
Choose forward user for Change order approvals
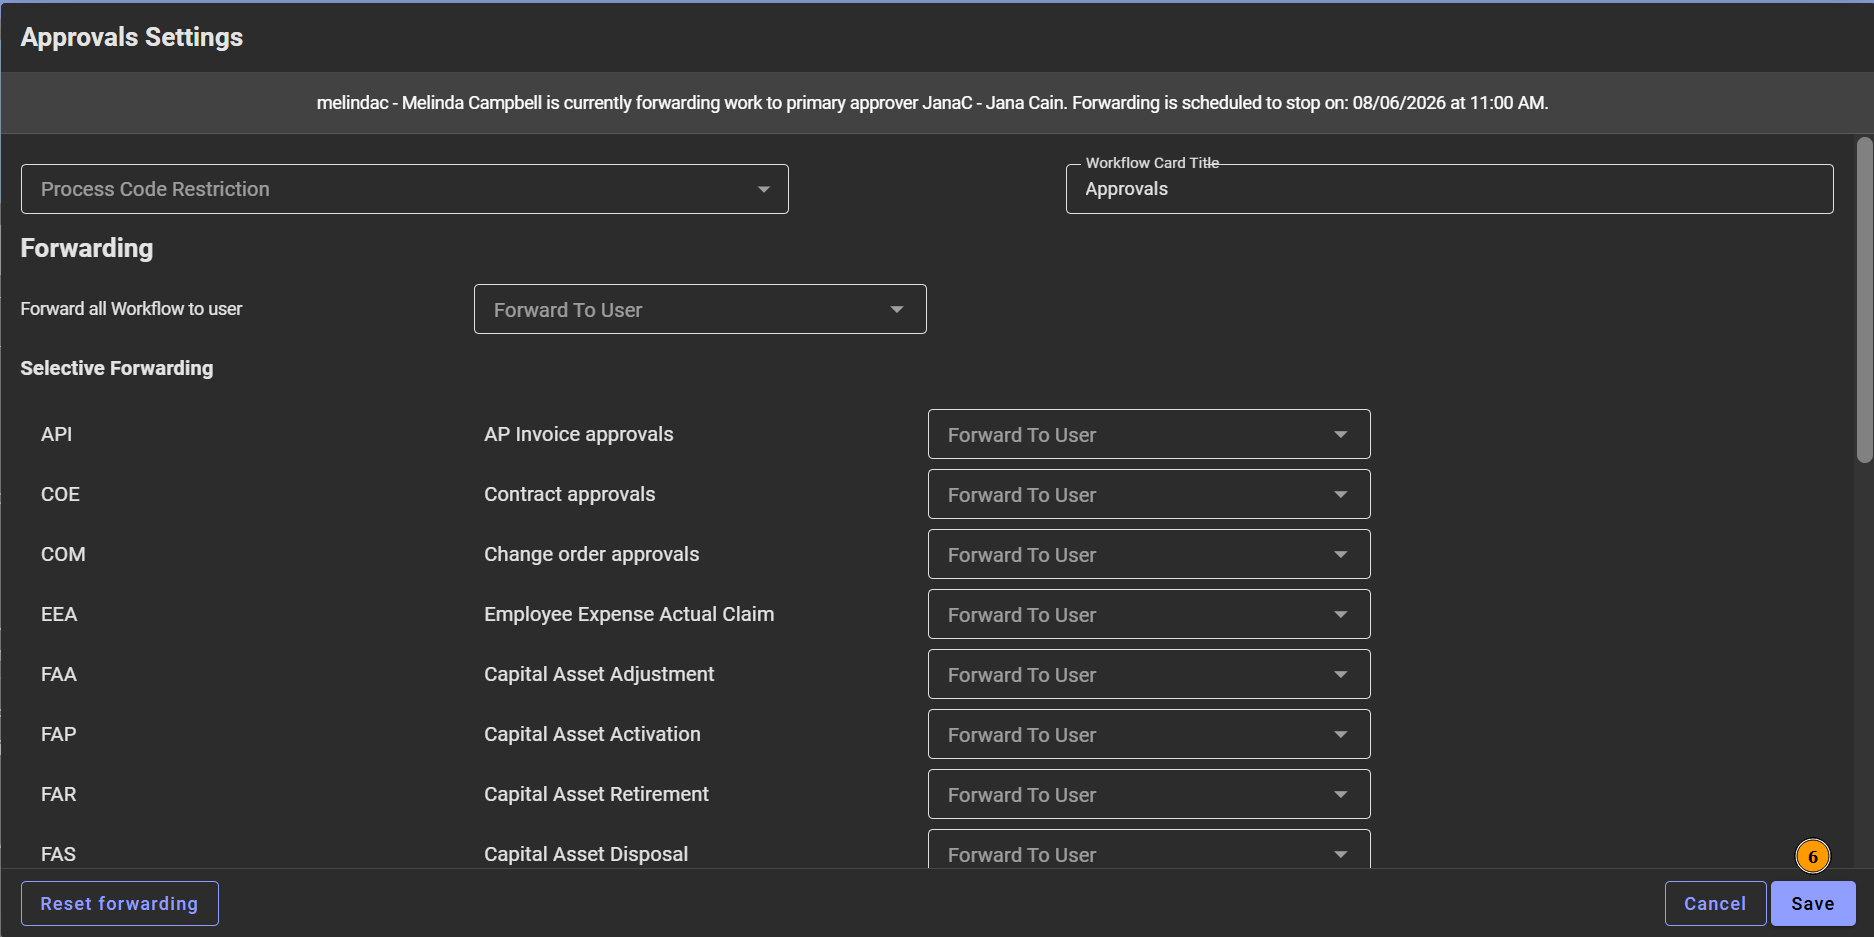pyautogui.click(x=1149, y=554)
